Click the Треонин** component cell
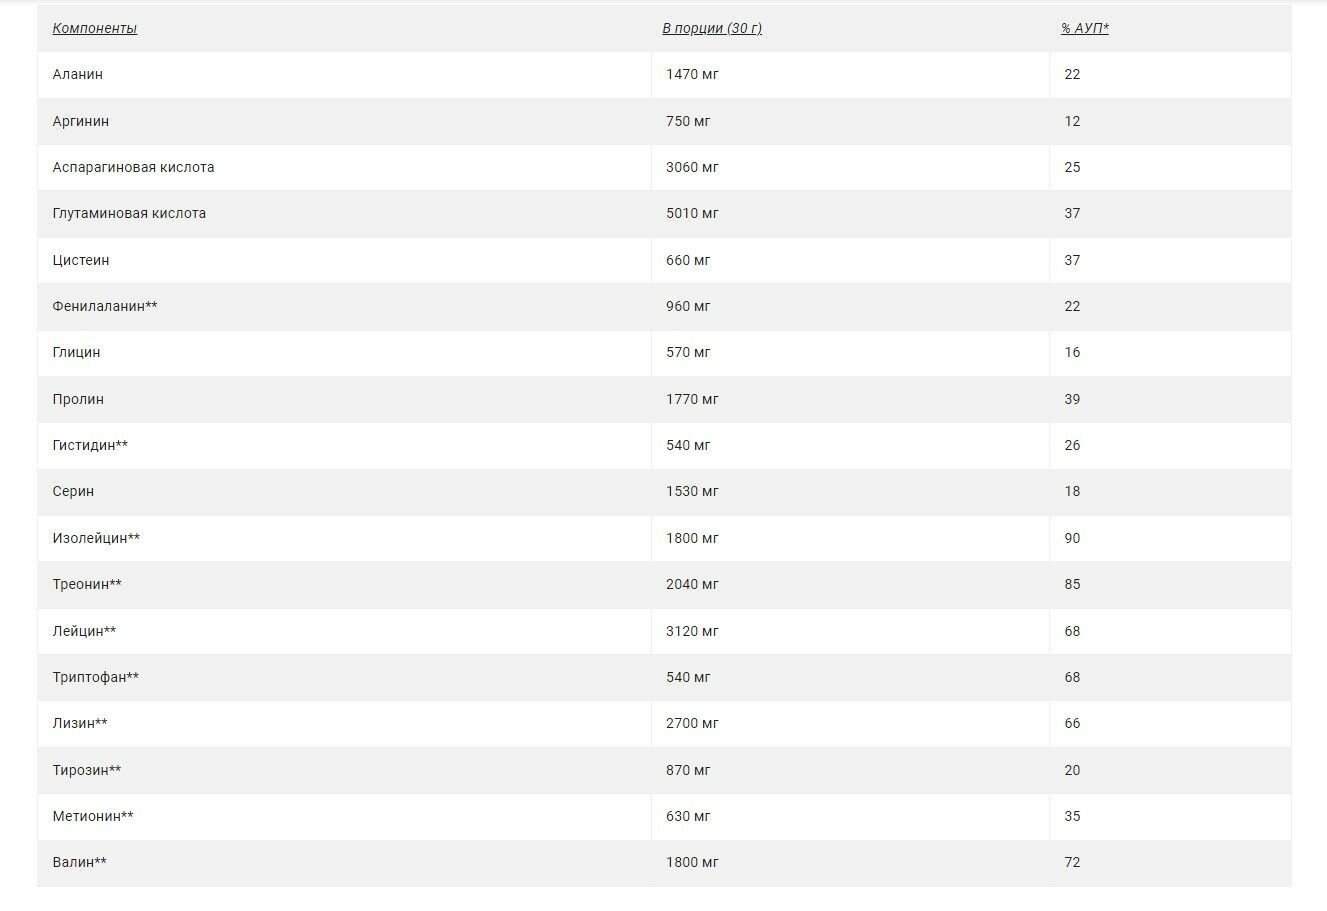 tap(87, 584)
